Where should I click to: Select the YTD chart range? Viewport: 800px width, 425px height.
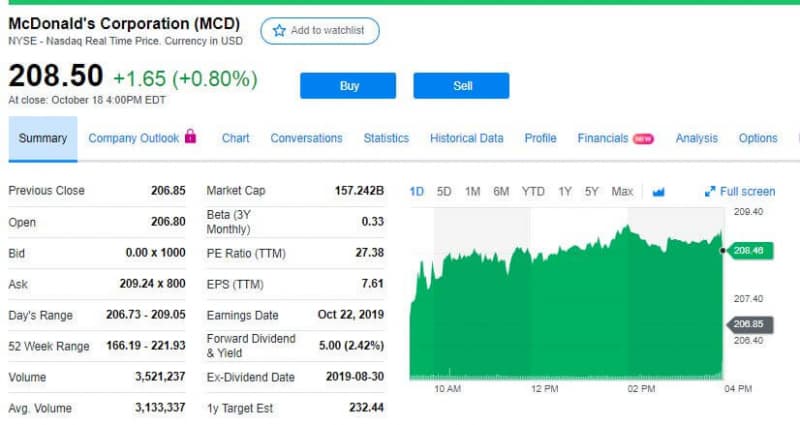tap(533, 192)
